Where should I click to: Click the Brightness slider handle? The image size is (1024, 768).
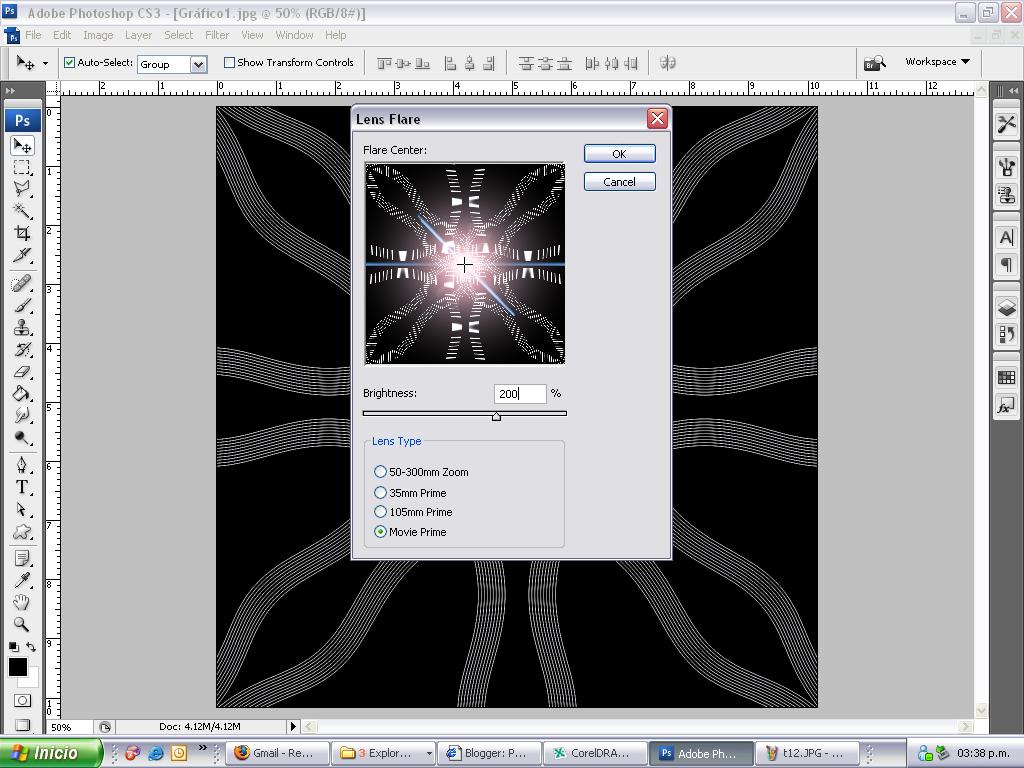pos(496,416)
